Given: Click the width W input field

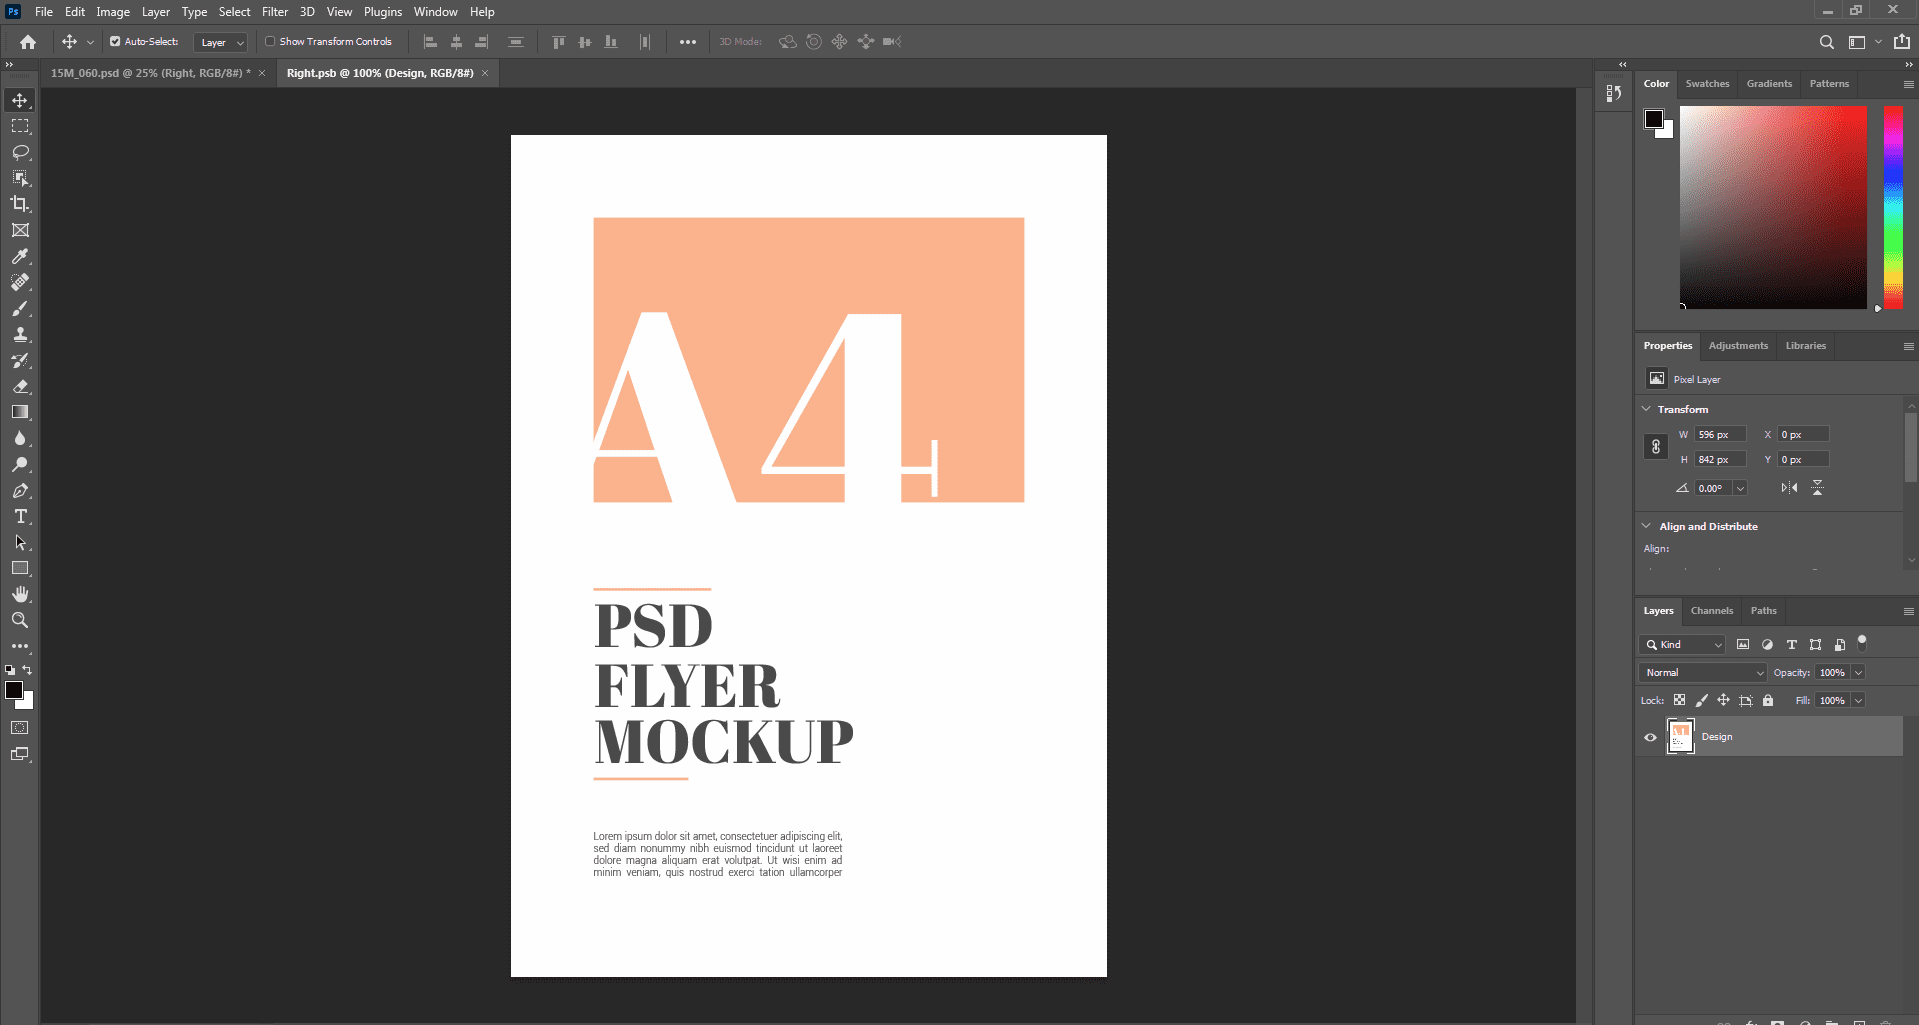Looking at the screenshot, I should pyautogui.click(x=1720, y=434).
